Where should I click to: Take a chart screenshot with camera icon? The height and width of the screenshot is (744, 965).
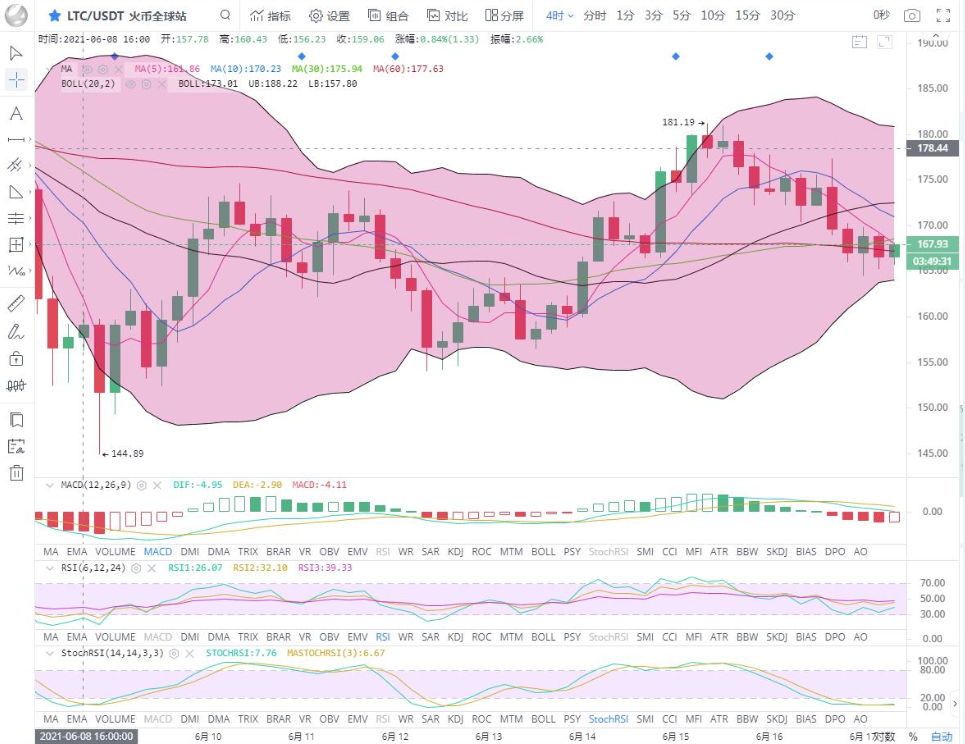911,16
